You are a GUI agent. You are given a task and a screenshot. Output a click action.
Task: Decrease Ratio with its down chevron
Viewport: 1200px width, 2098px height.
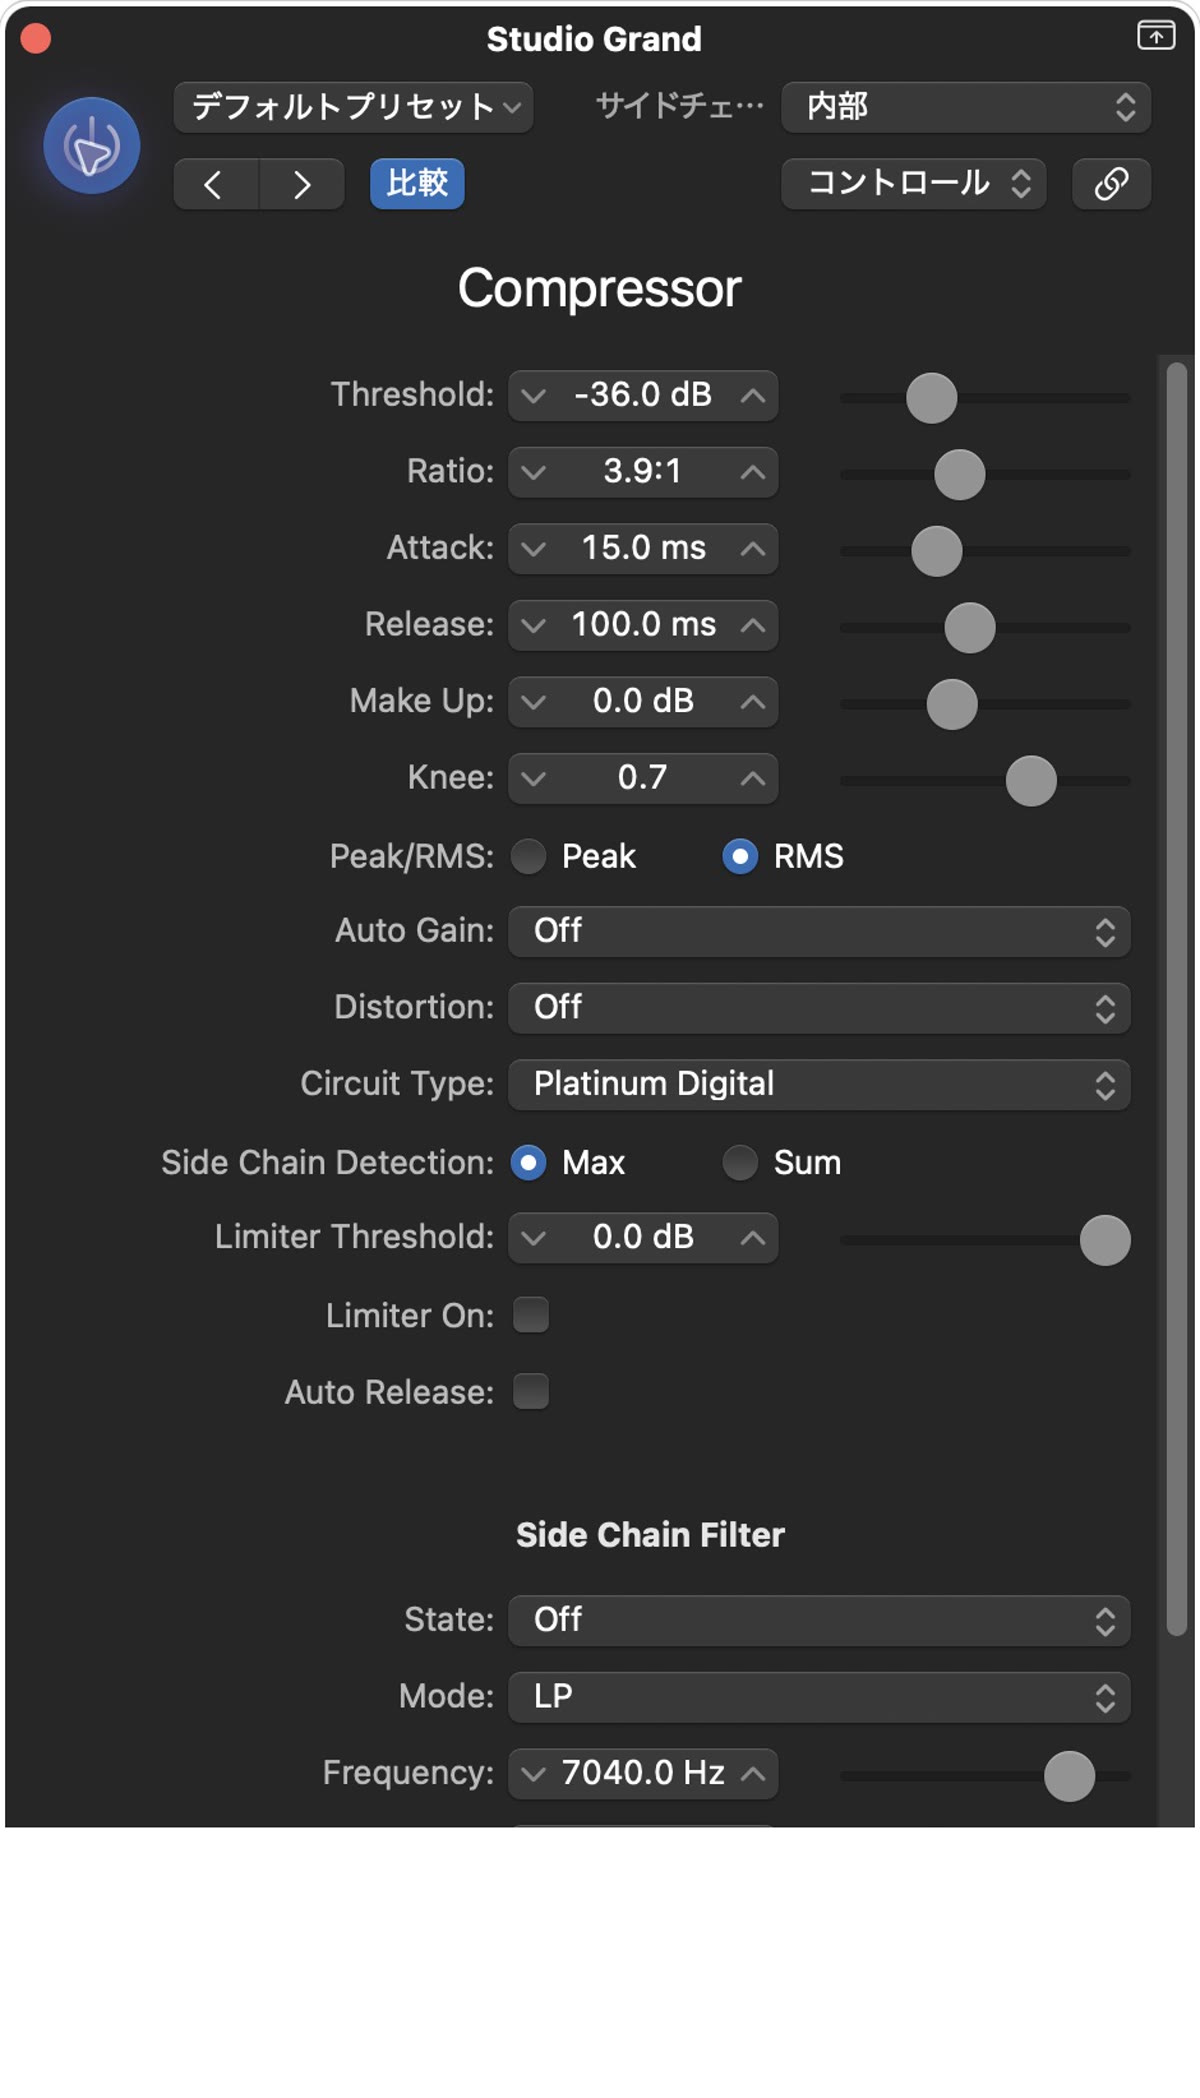(x=534, y=472)
